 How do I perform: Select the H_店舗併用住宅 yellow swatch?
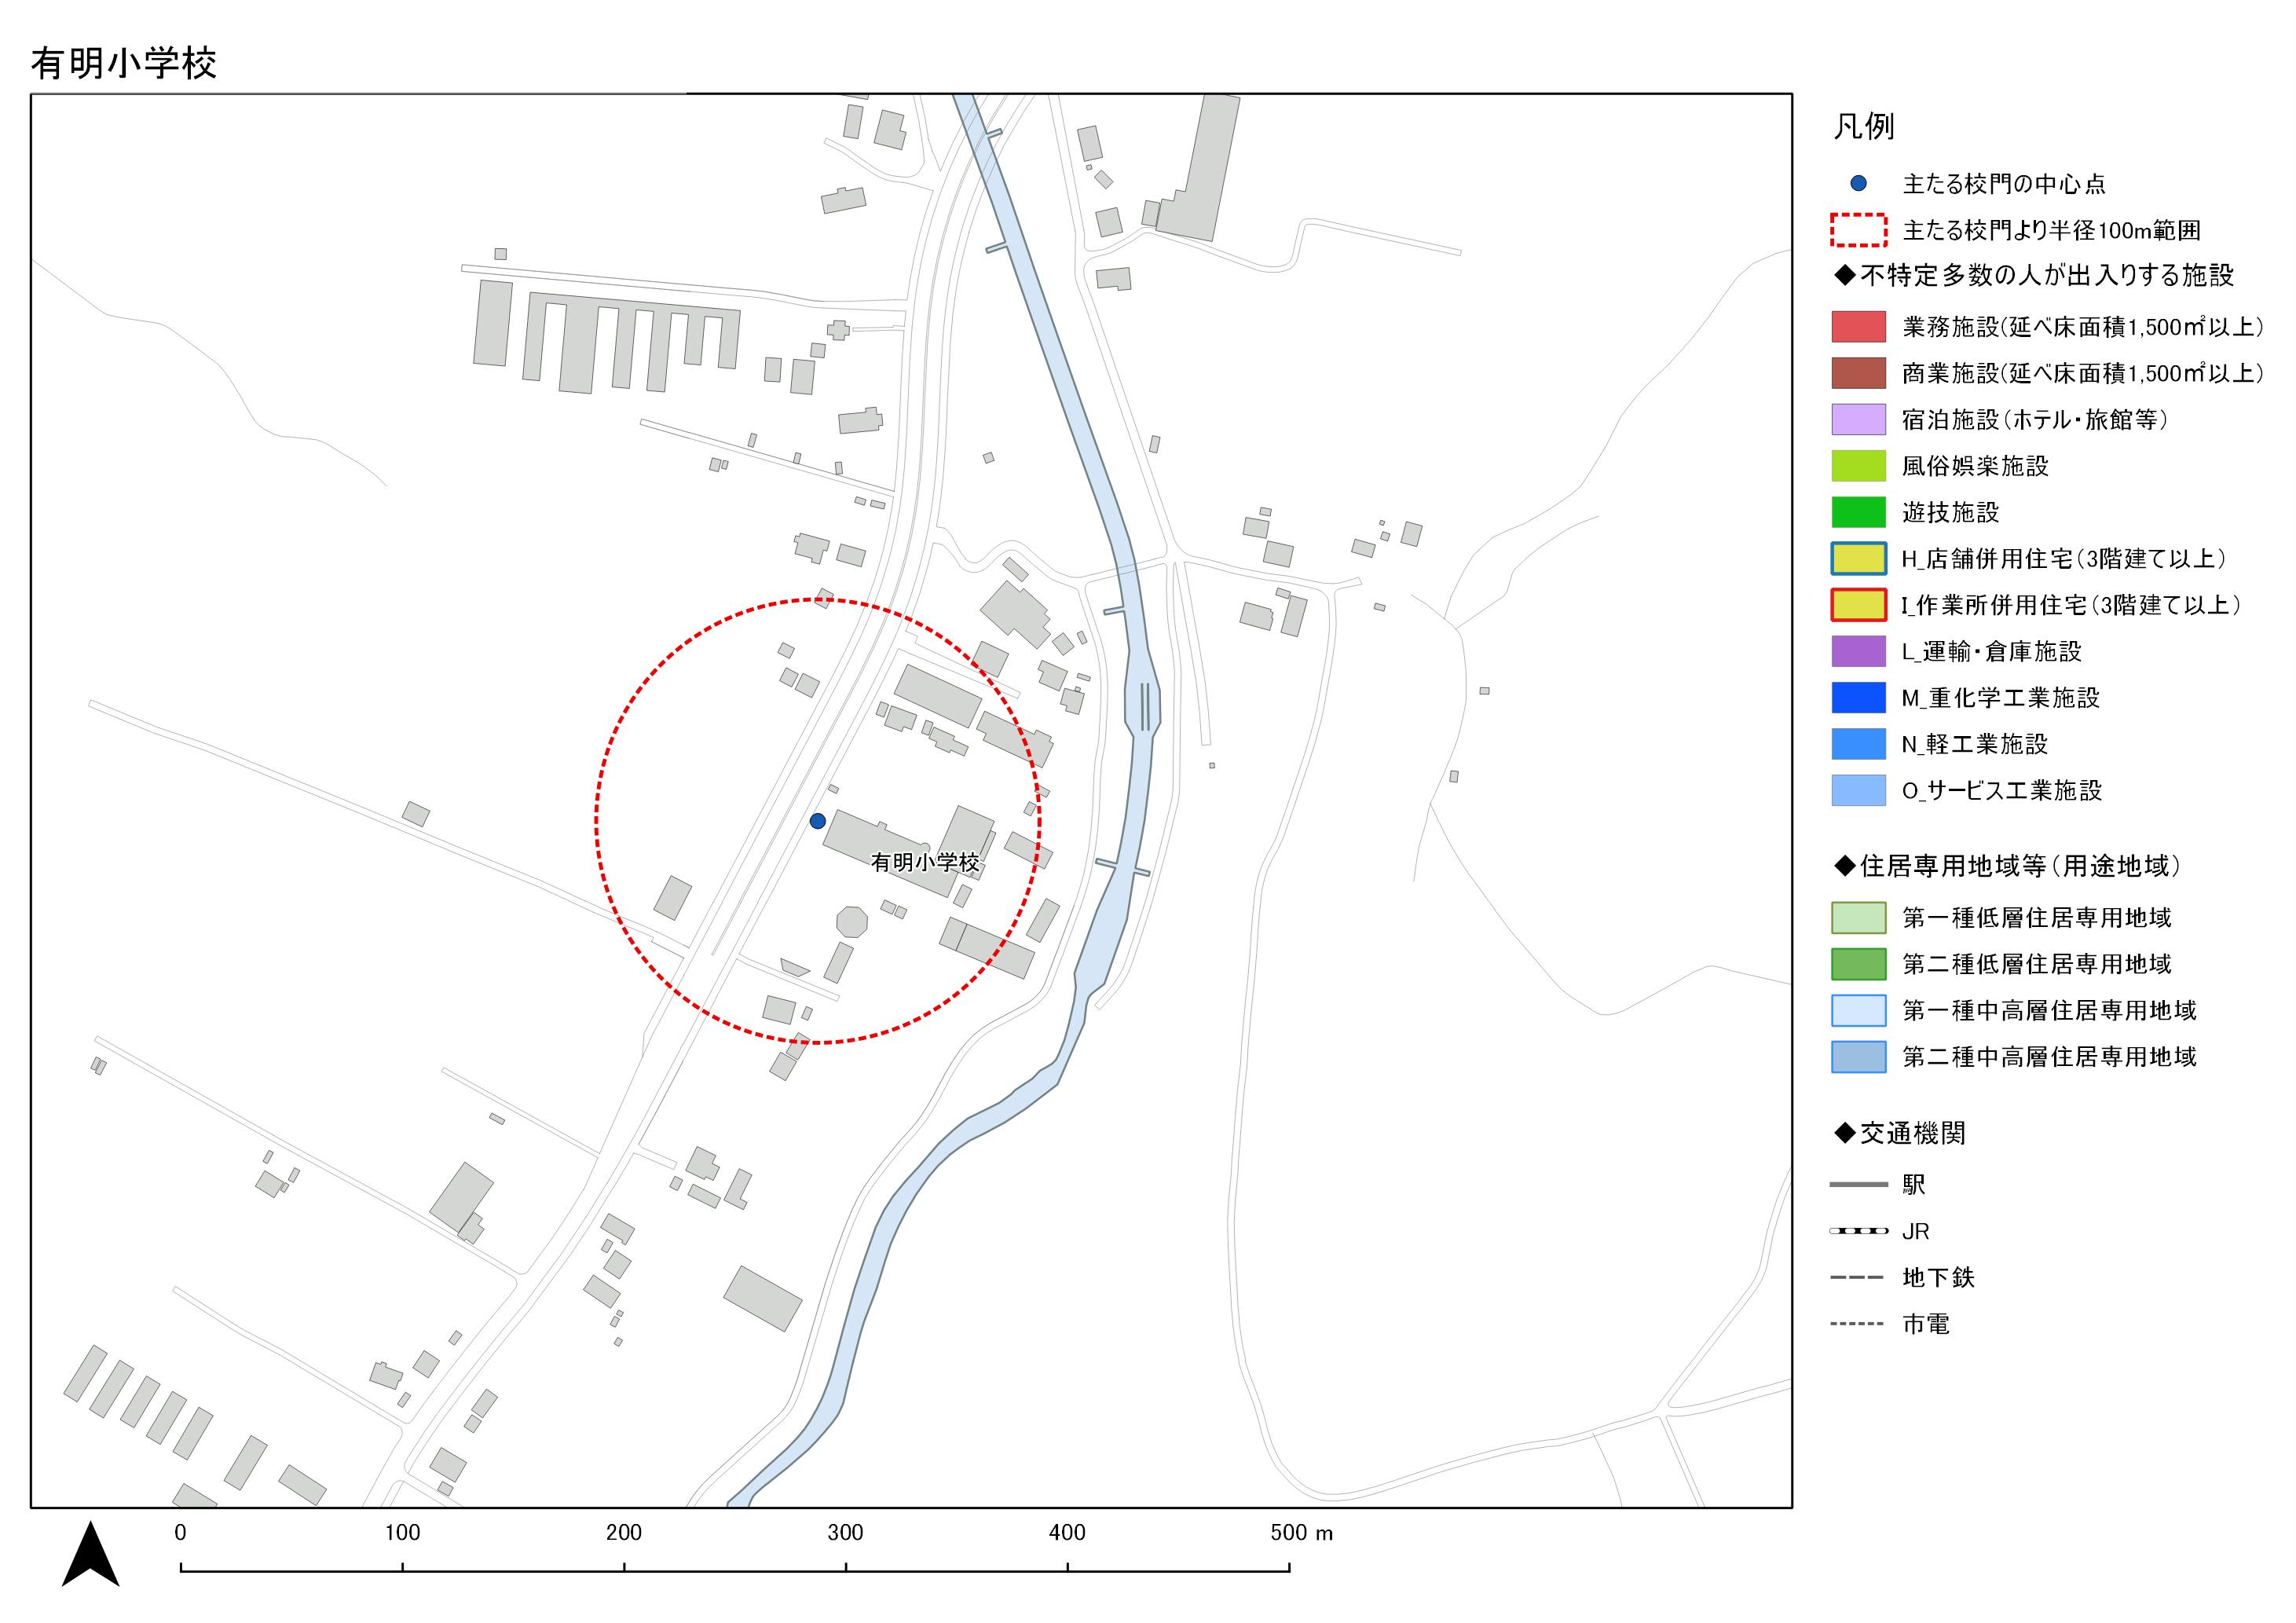(x=1859, y=559)
